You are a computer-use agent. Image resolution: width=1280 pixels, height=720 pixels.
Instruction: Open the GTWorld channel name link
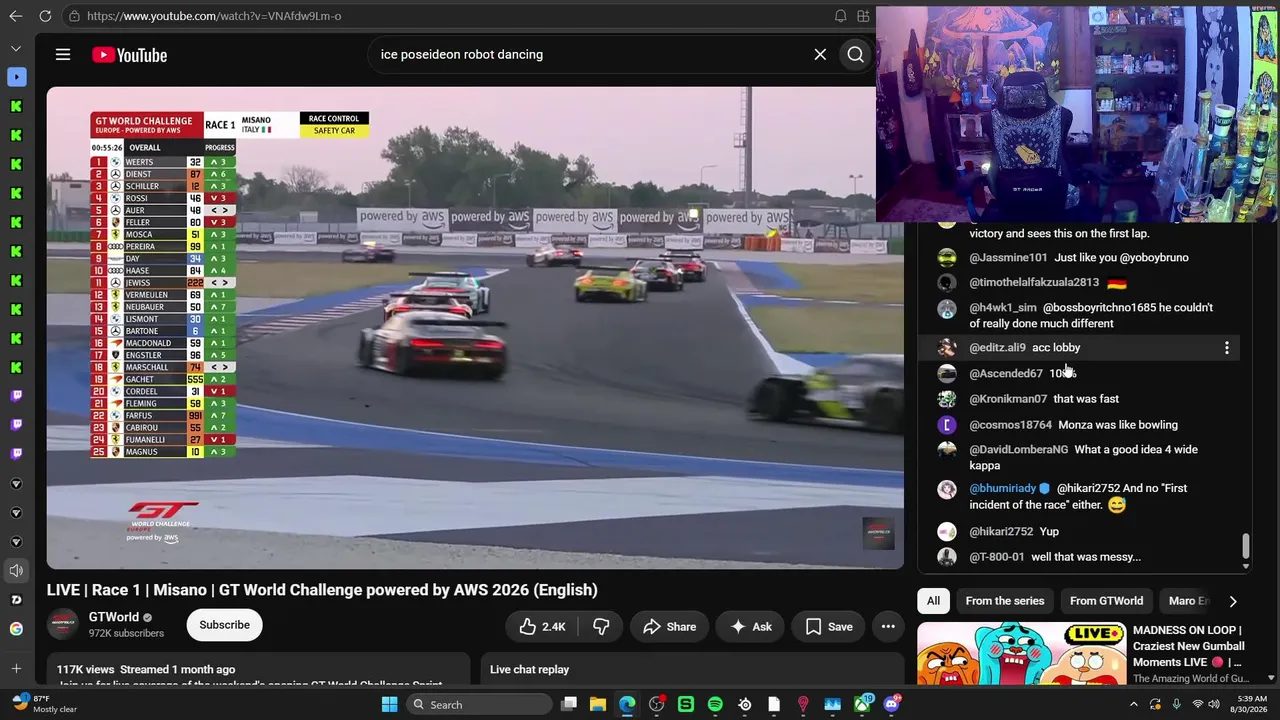click(114, 617)
